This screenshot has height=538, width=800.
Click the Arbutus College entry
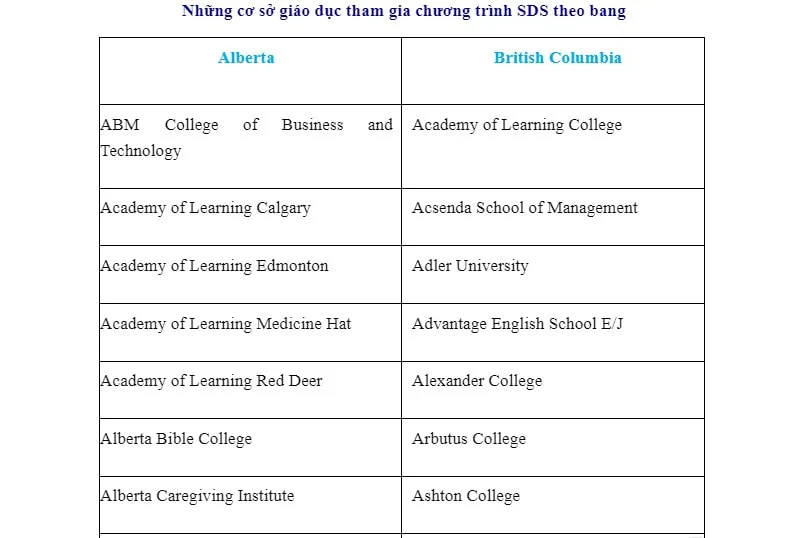468,439
